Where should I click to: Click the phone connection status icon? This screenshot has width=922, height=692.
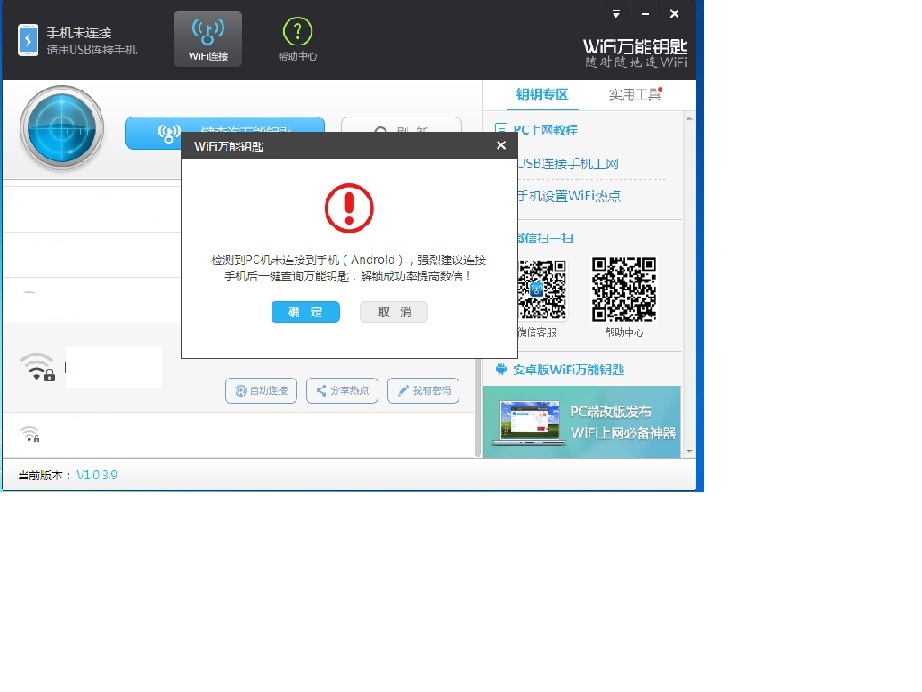(28, 40)
